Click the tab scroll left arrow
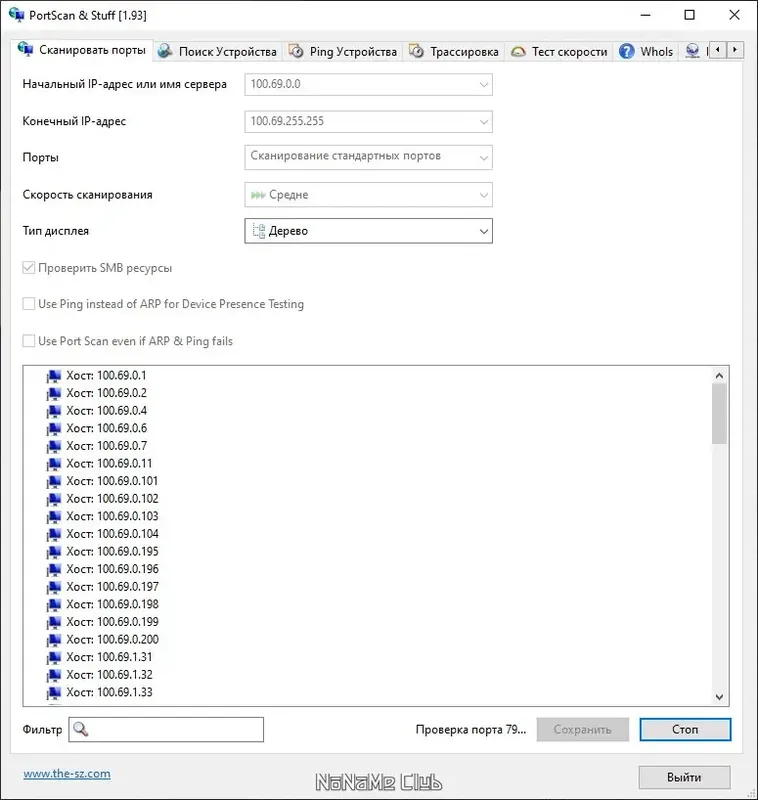 tap(718, 50)
